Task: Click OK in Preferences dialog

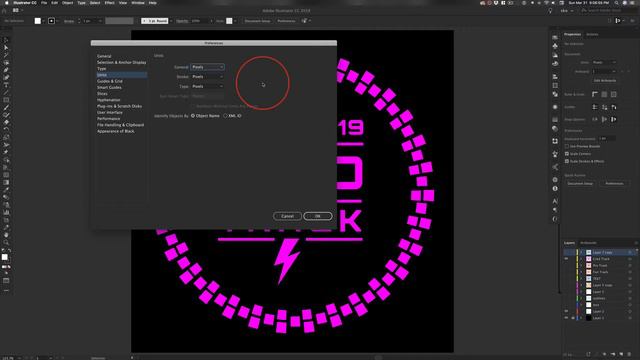Action: click(318, 216)
